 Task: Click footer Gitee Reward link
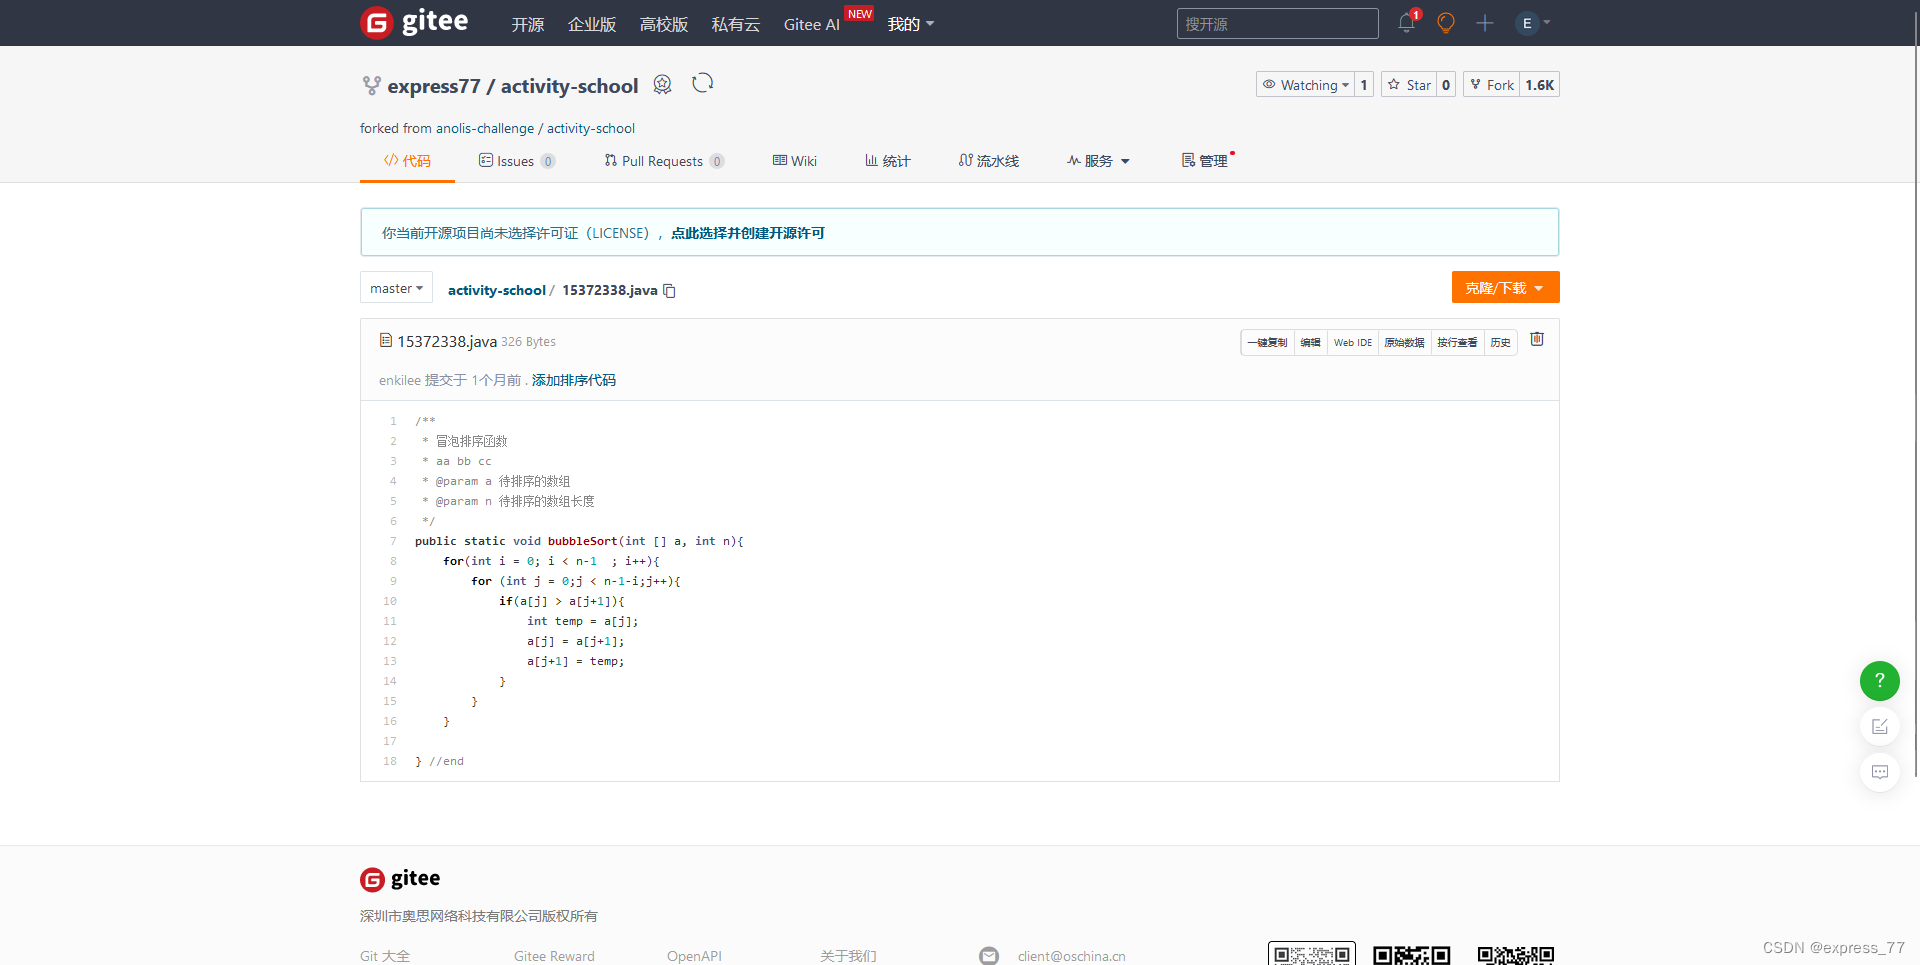click(x=554, y=956)
